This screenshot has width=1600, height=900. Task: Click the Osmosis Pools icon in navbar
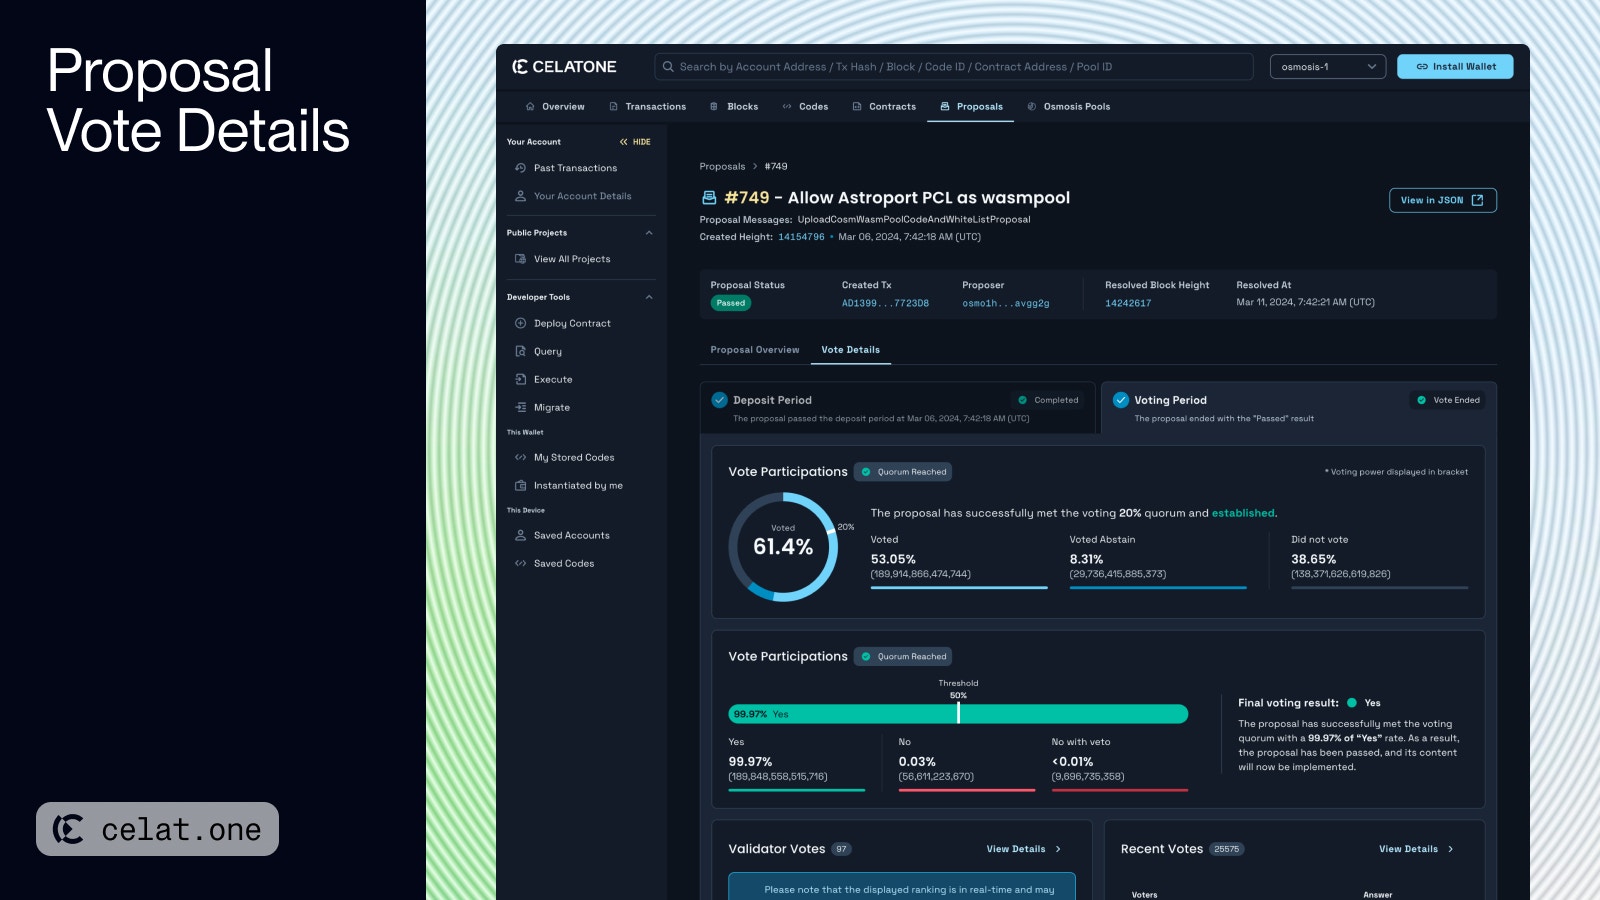pos(1031,106)
